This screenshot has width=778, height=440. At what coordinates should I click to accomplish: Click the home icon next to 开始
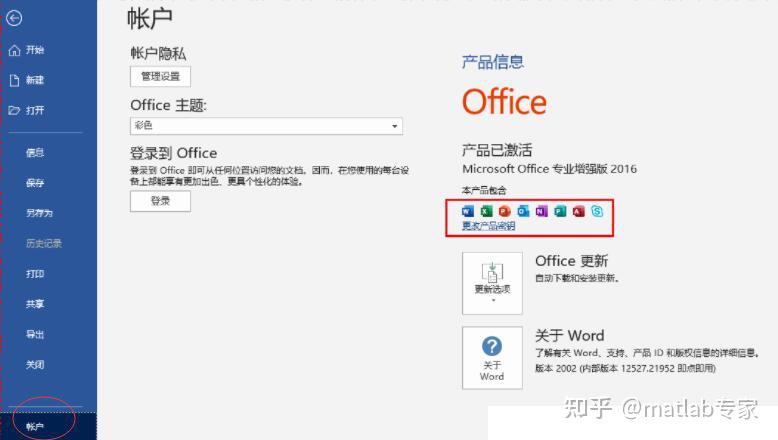pos(14,50)
